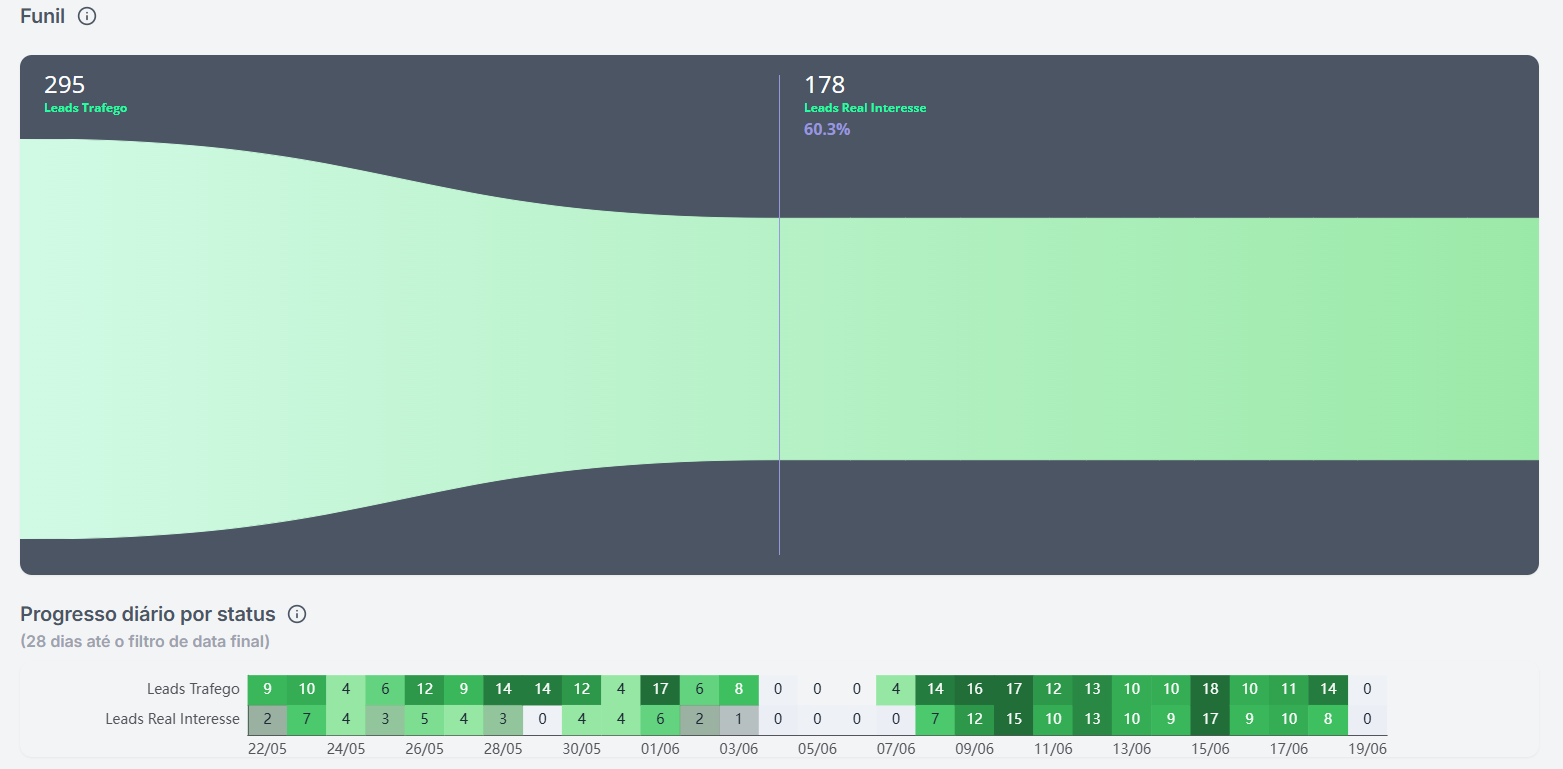Click the narrower right funnel stage band
Viewport: 1563px width, 769px height.
[1159, 339]
